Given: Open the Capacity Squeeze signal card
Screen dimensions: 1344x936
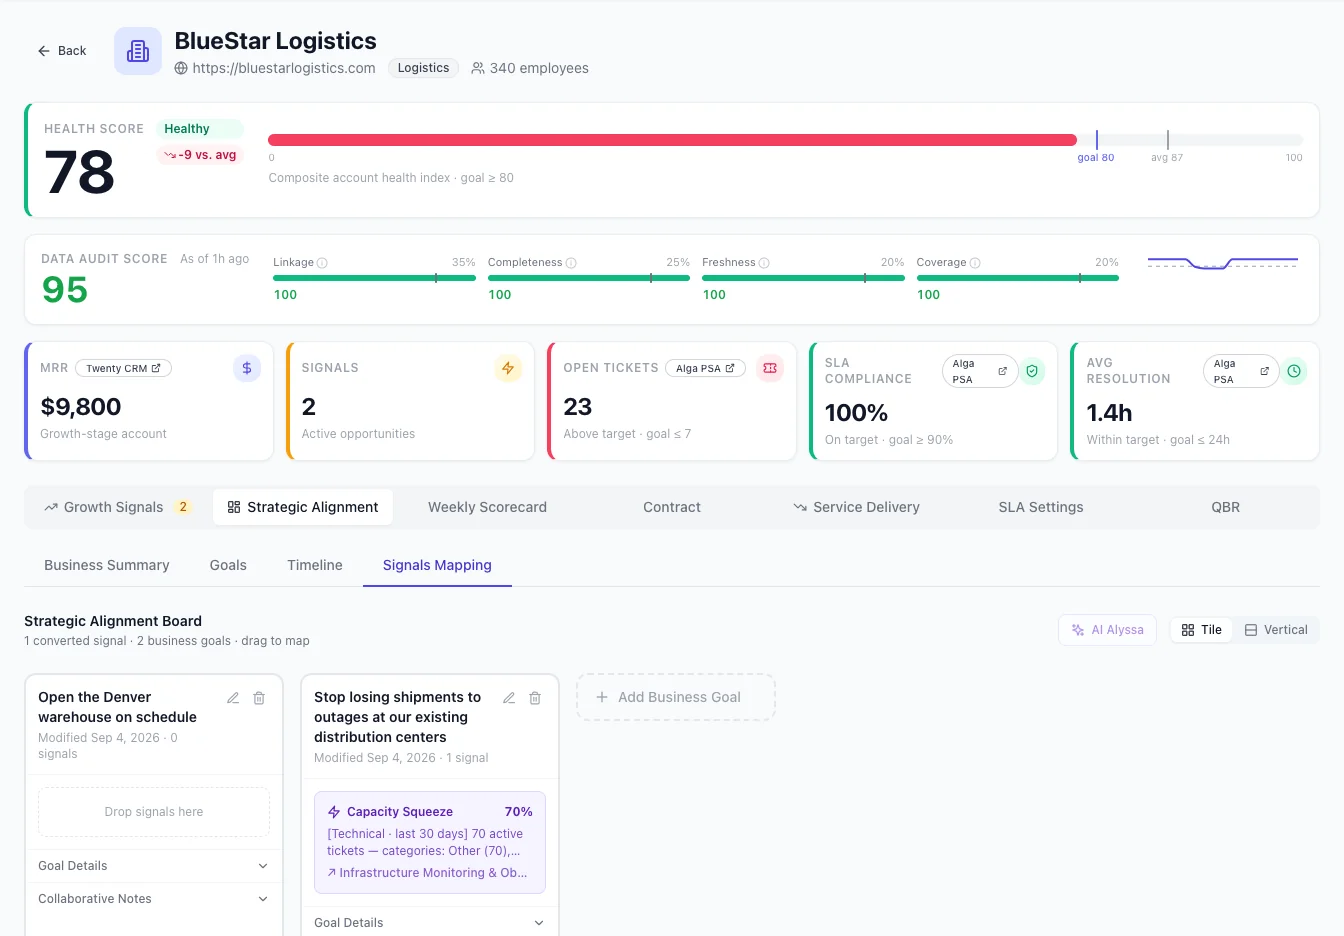Looking at the screenshot, I should pyautogui.click(x=430, y=842).
